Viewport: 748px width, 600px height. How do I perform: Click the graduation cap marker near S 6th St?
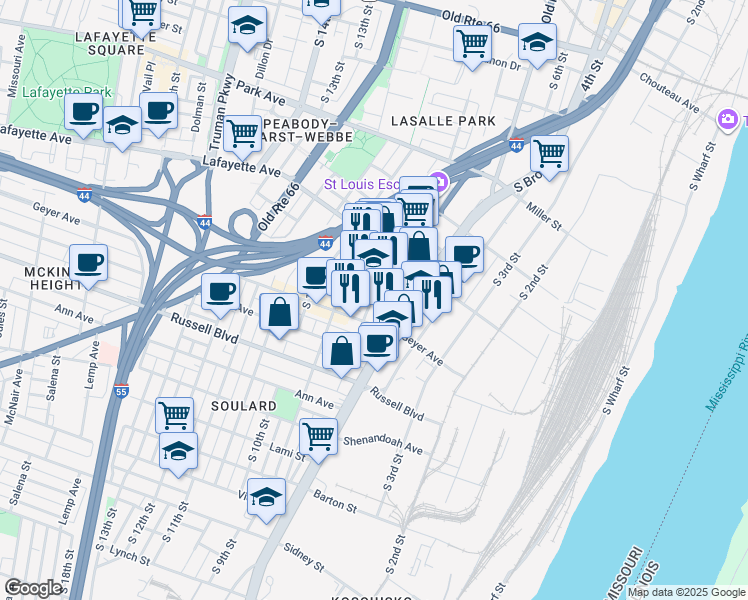tap(537, 43)
